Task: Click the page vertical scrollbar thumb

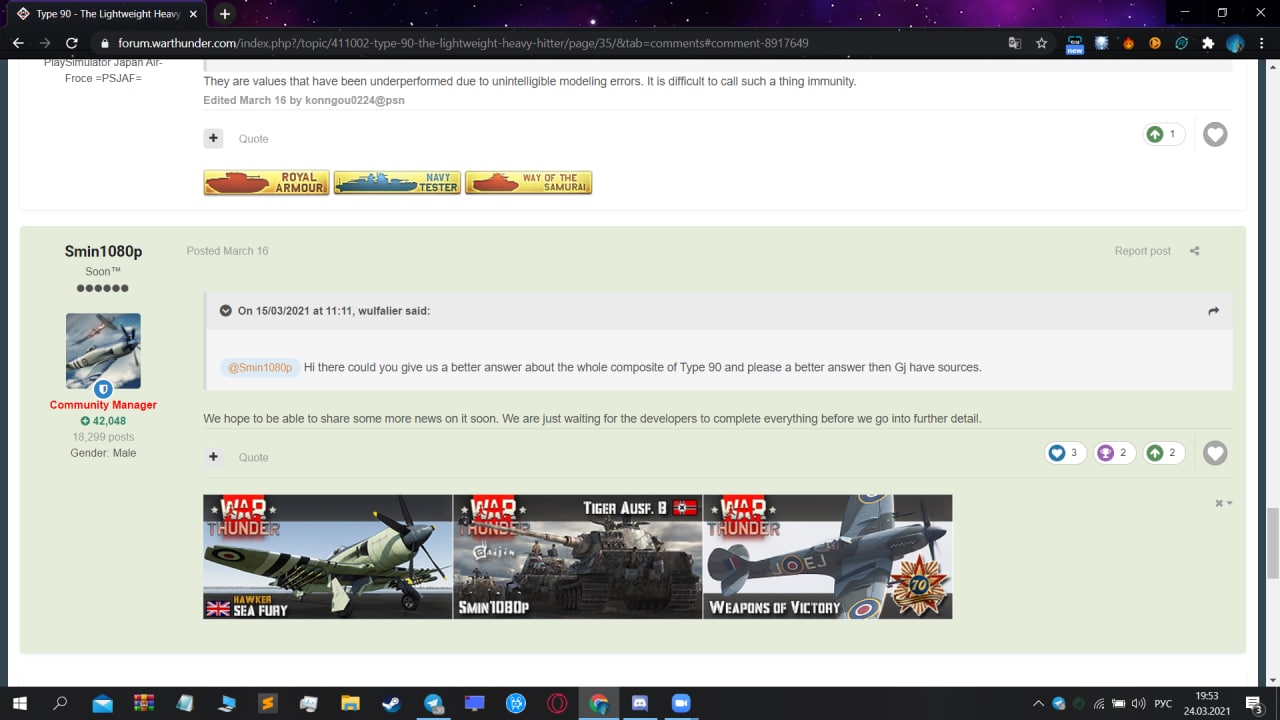Action: point(1273,543)
